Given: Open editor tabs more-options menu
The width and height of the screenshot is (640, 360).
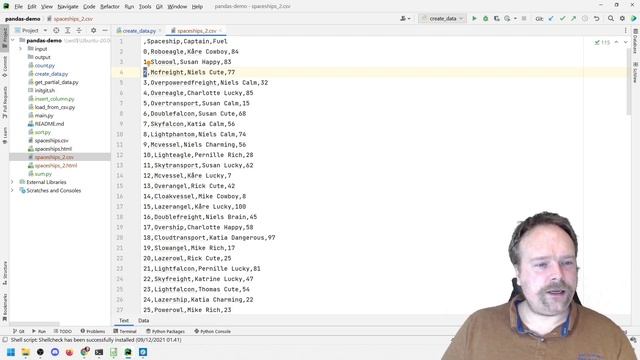Looking at the screenshot, I should coord(625,30).
